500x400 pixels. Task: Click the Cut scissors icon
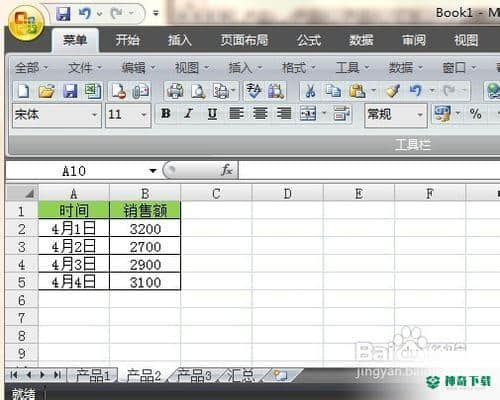pyautogui.click(x=310, y=91)
